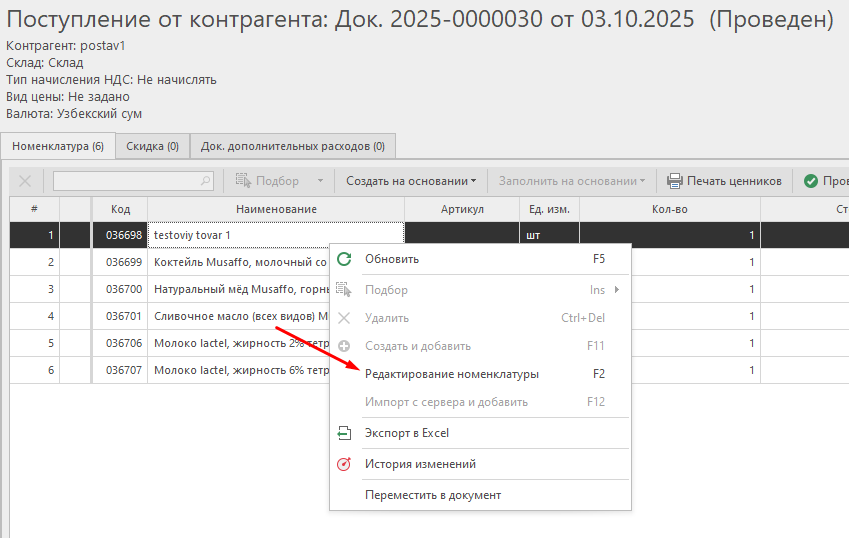Click into the toolbar search field
849x538 pixels.
(126, 181)
